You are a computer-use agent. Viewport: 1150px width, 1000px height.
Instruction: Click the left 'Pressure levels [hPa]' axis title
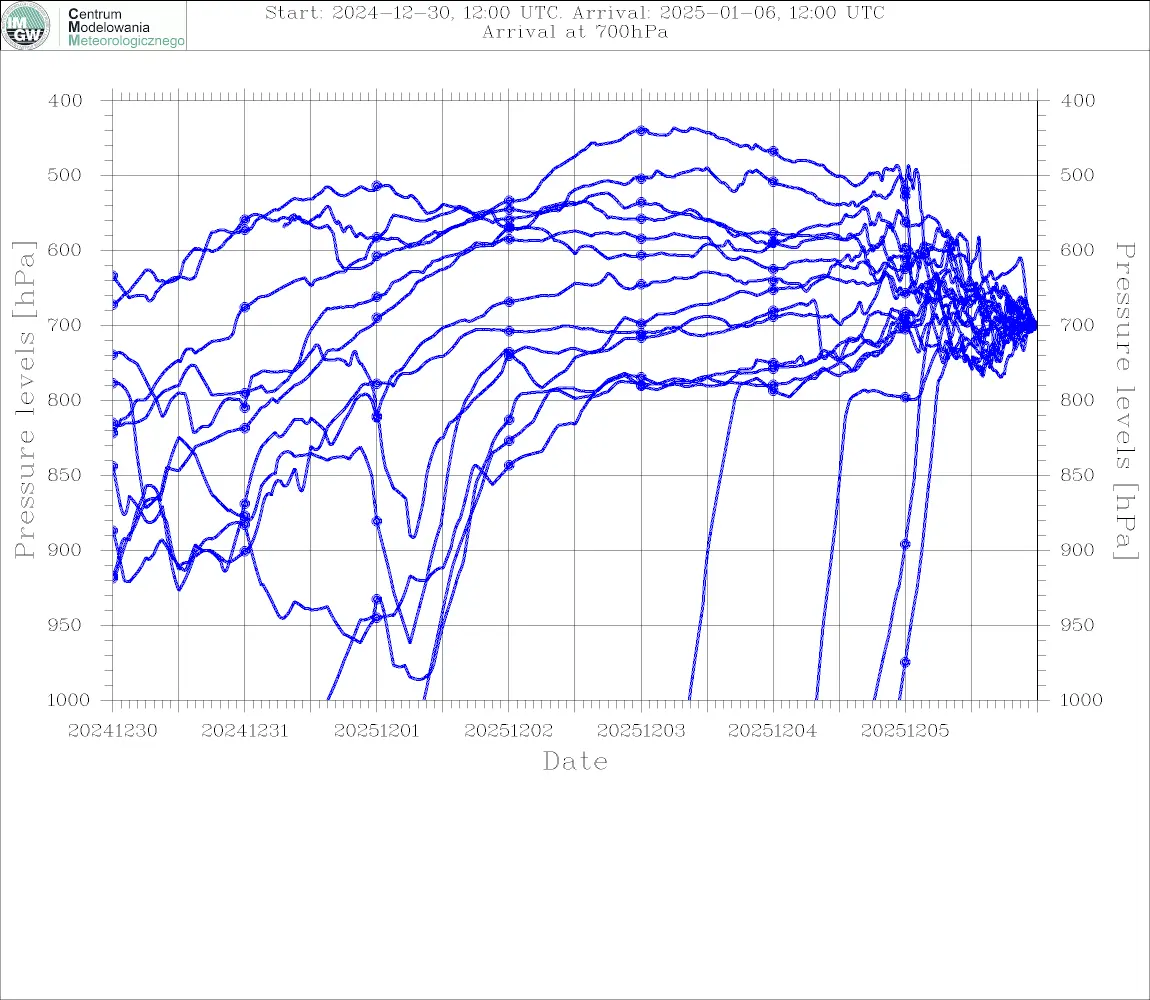(x=24, y=400)
